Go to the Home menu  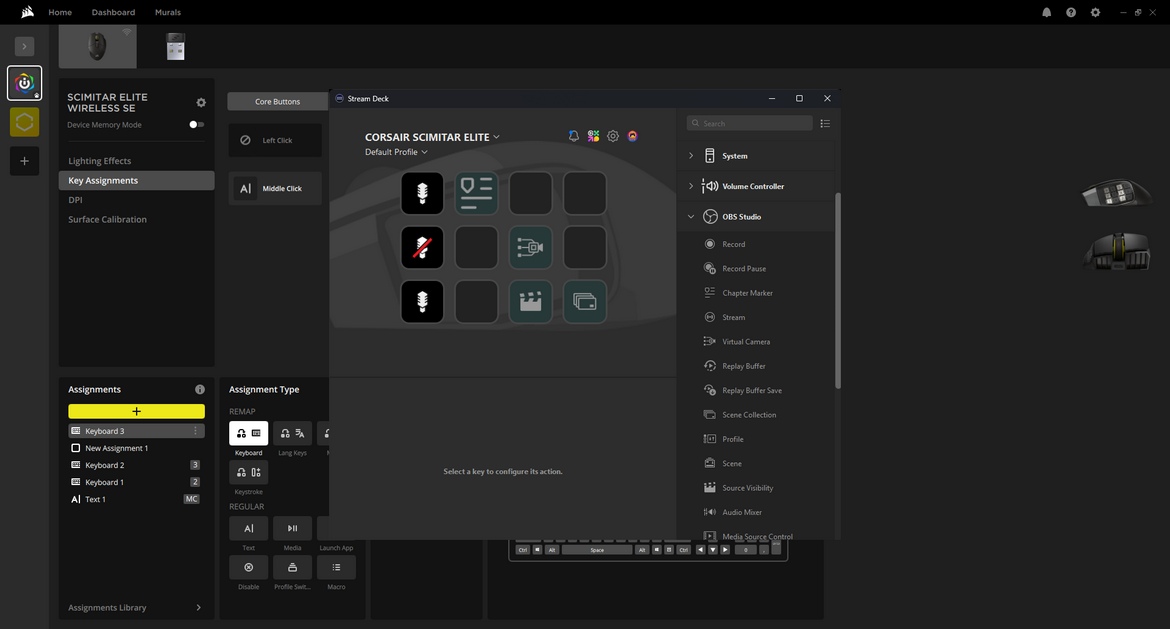[60, 12]
